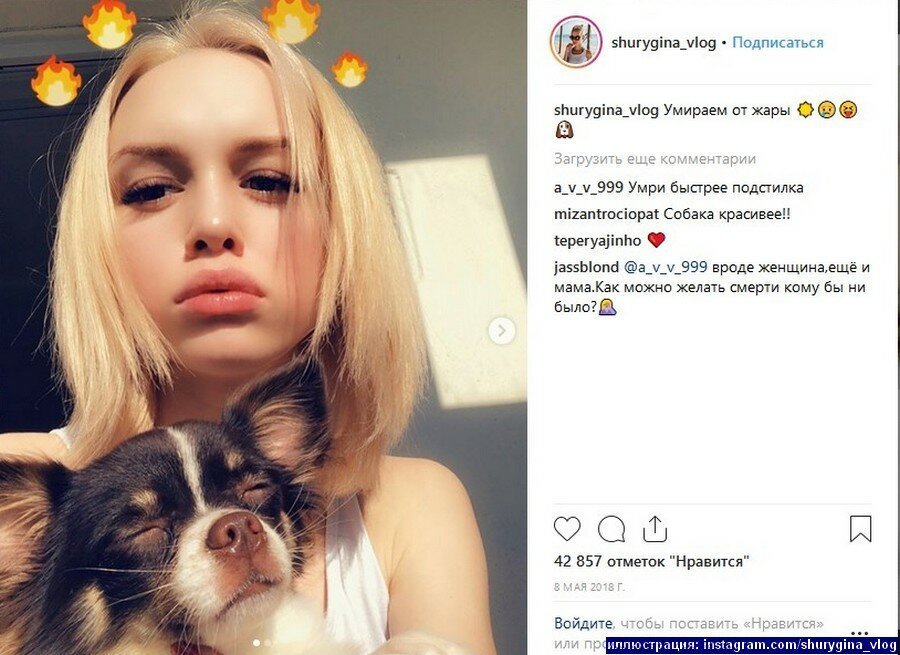The width and height of the screenshot is (900, 655).
Task: Click the Войдите login link
Action: pos(583,623)
